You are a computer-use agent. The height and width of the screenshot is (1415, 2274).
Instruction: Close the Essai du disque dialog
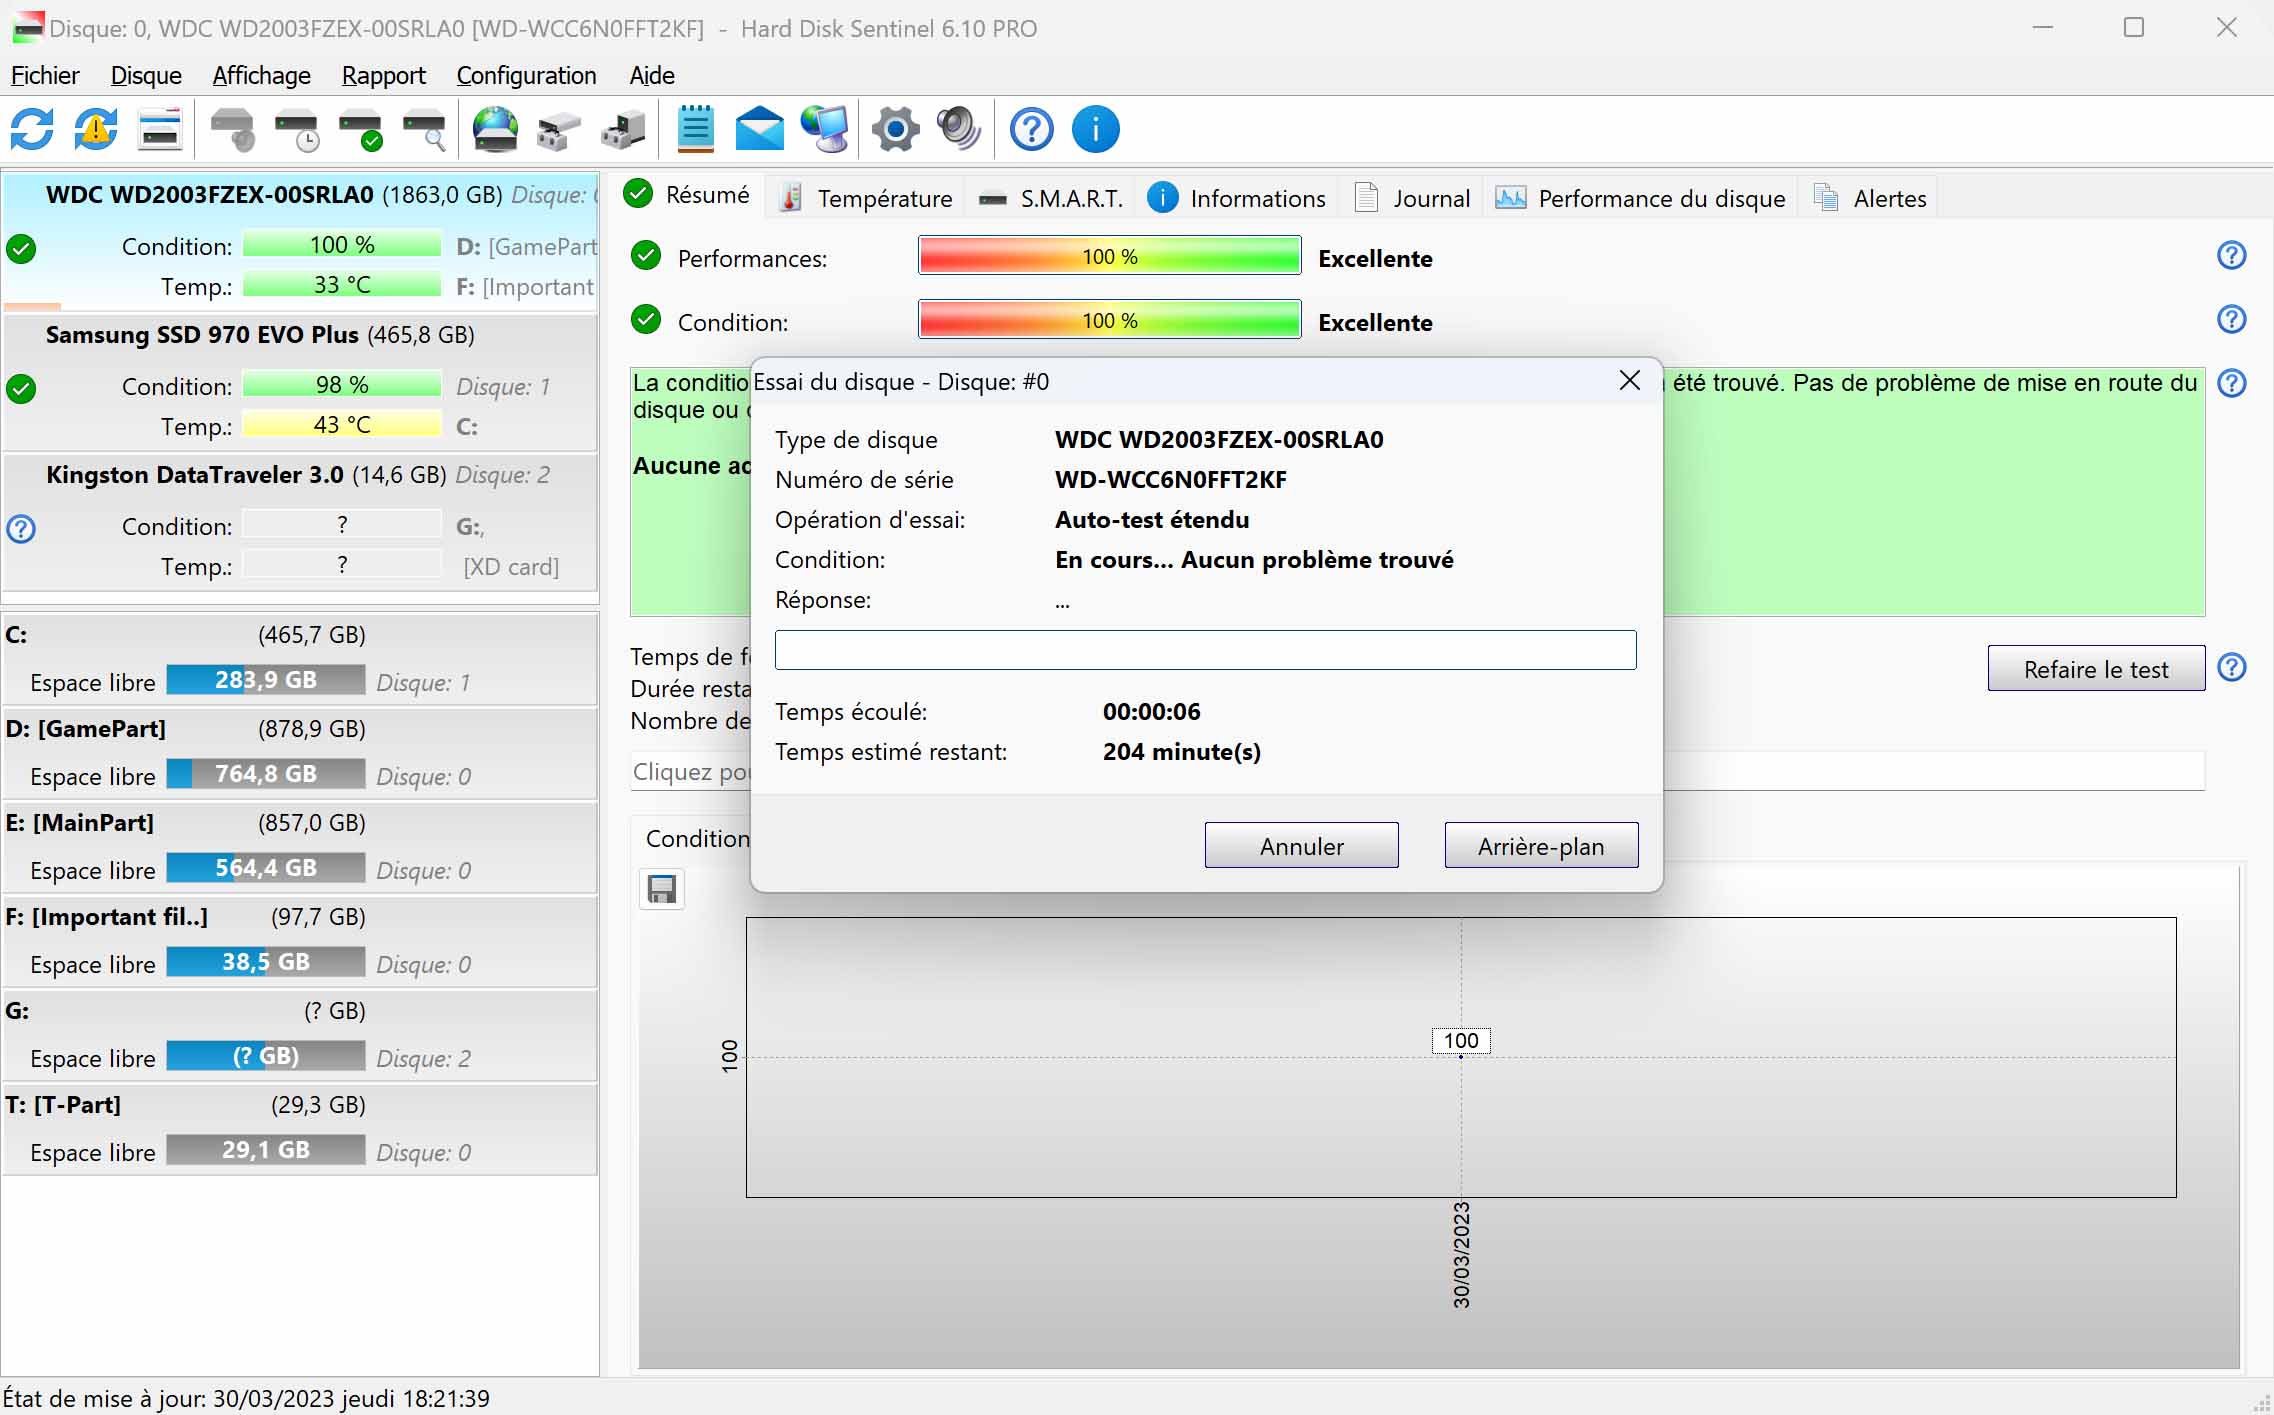coord(1629,381)
